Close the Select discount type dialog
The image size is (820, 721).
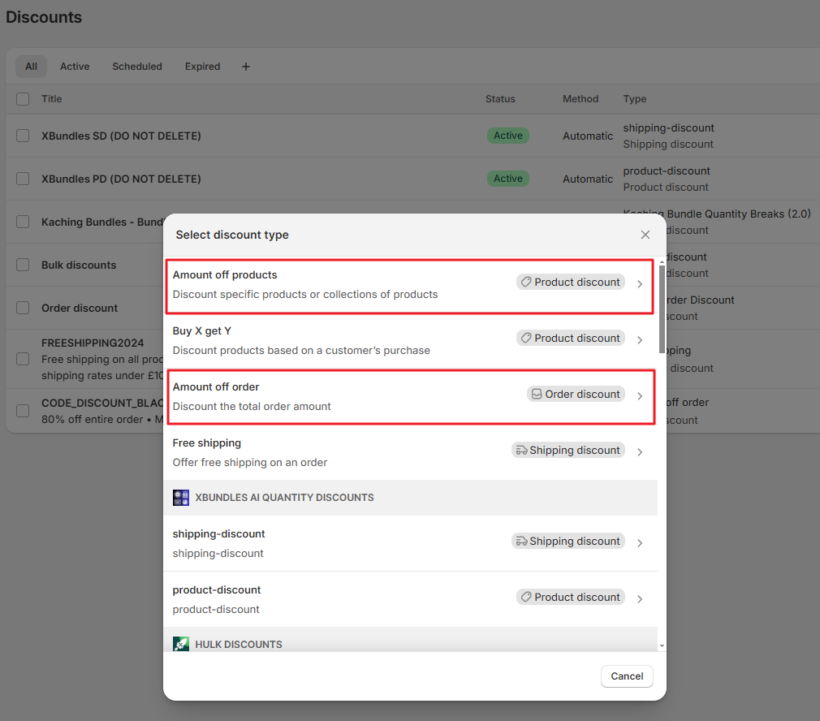645,235
